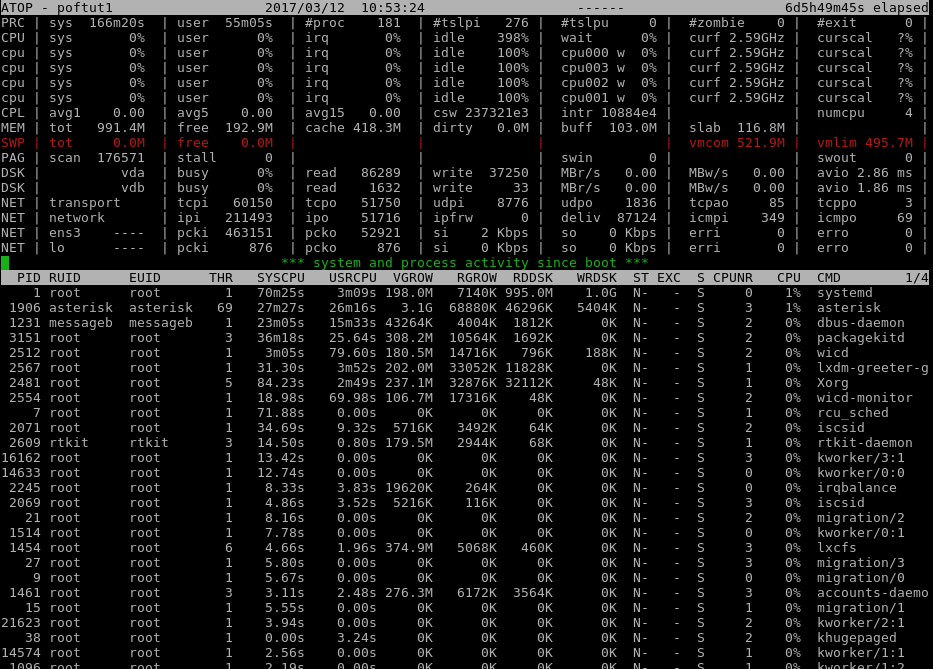933x669 pixels.
Task: Click the vda disk name
Action: pyautogui.click(x=133, y=173)
